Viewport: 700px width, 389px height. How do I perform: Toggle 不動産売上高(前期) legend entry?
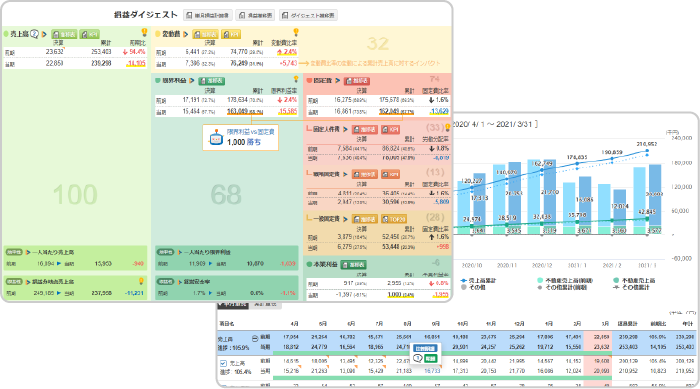tap(565, 280)
